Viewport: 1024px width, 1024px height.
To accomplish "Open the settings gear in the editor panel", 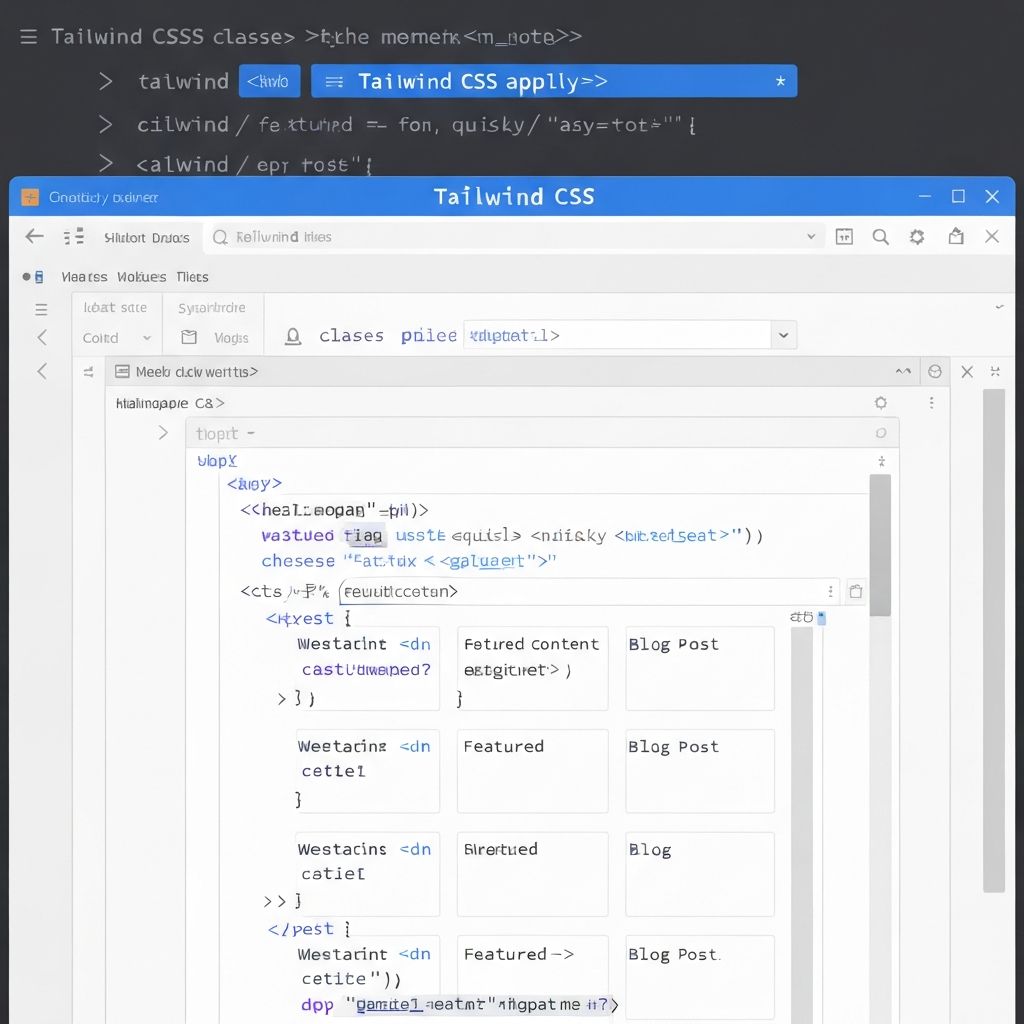I will point(881,402).
